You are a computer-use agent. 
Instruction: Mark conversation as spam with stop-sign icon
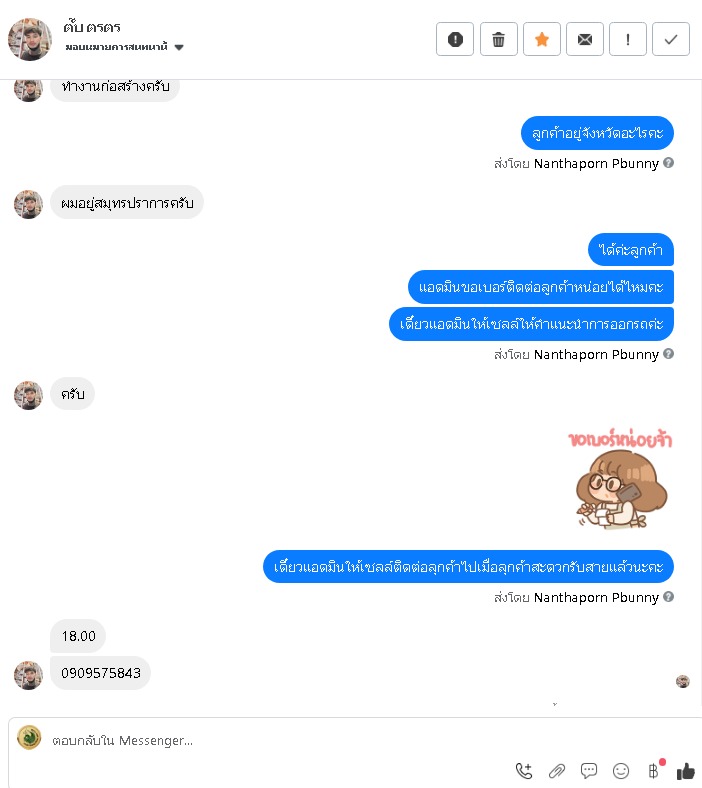click(x=455, y=39)
